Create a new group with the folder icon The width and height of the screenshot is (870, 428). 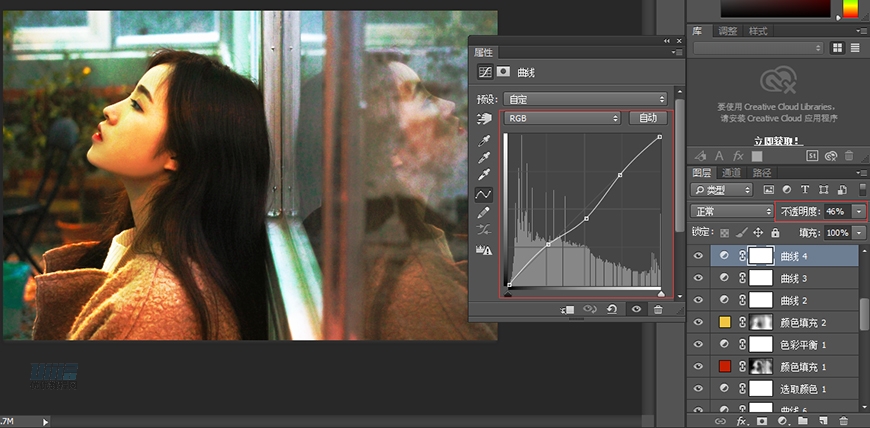click(802, 422)
